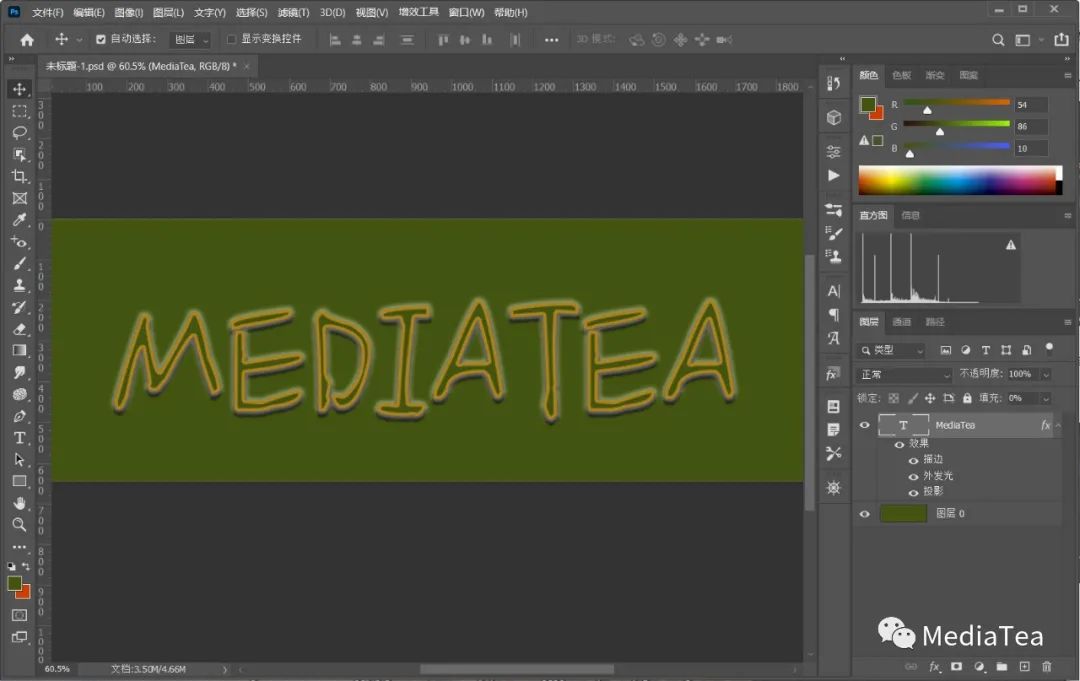
Task: Toggle the 自动选择 checkbox
Action: click(x=101, y=39)
